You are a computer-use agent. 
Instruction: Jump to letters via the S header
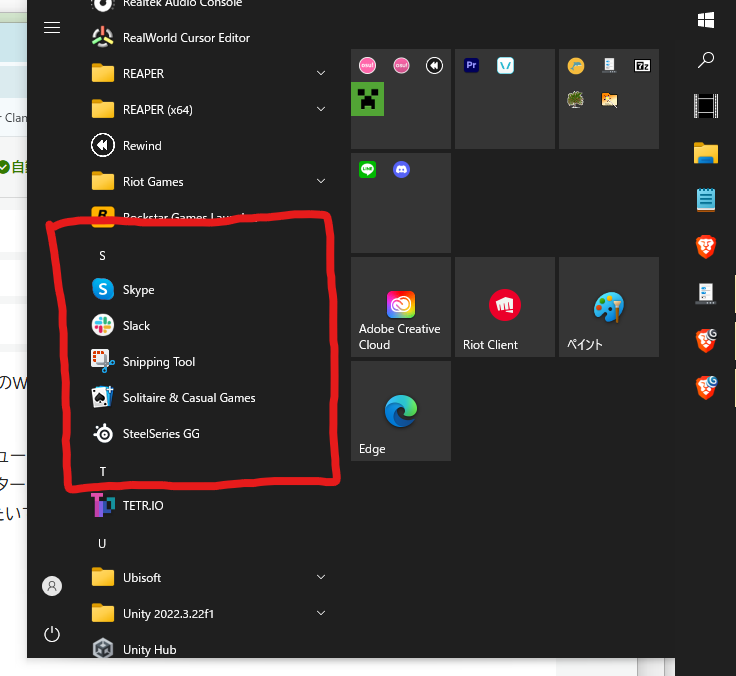(102, 256)
